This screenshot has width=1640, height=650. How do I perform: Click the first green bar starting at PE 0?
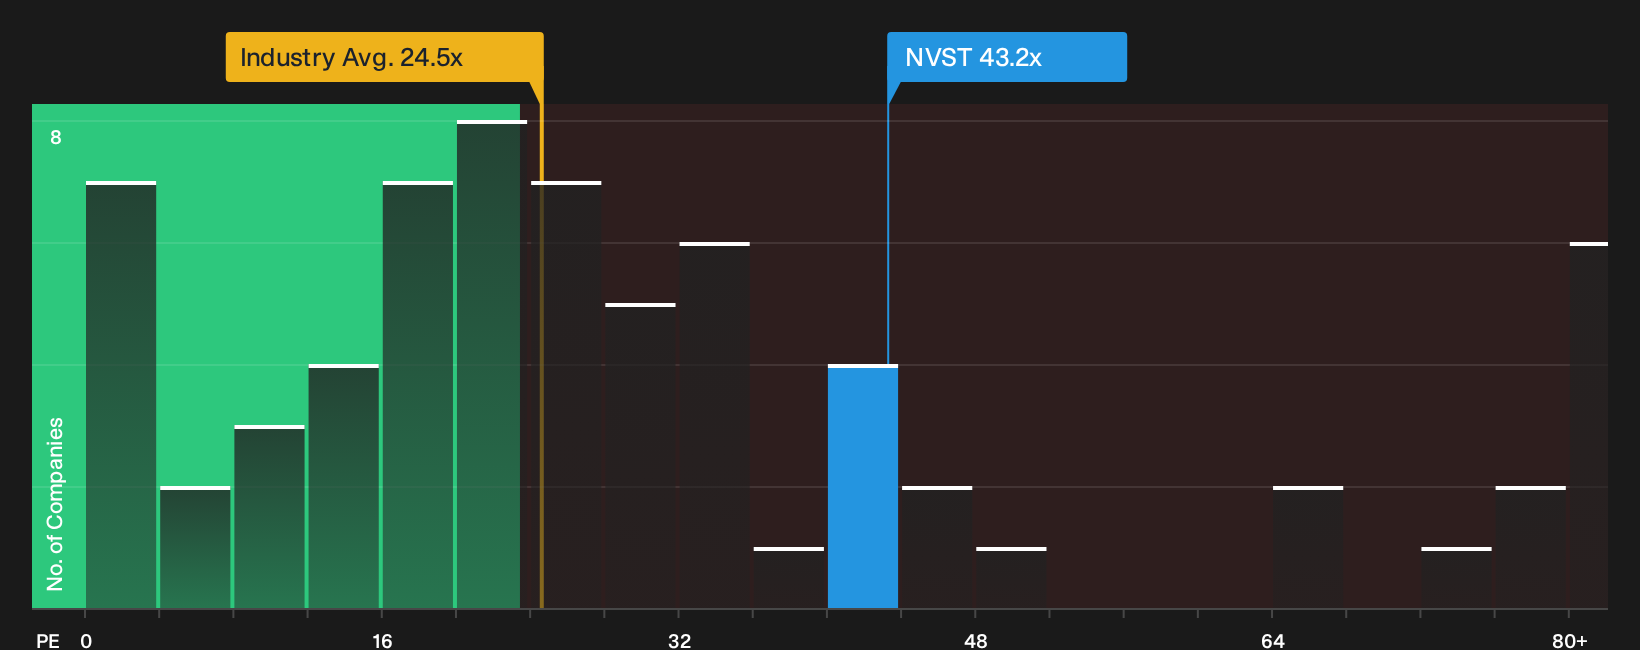pyautogui.click(x=121, y=395)
